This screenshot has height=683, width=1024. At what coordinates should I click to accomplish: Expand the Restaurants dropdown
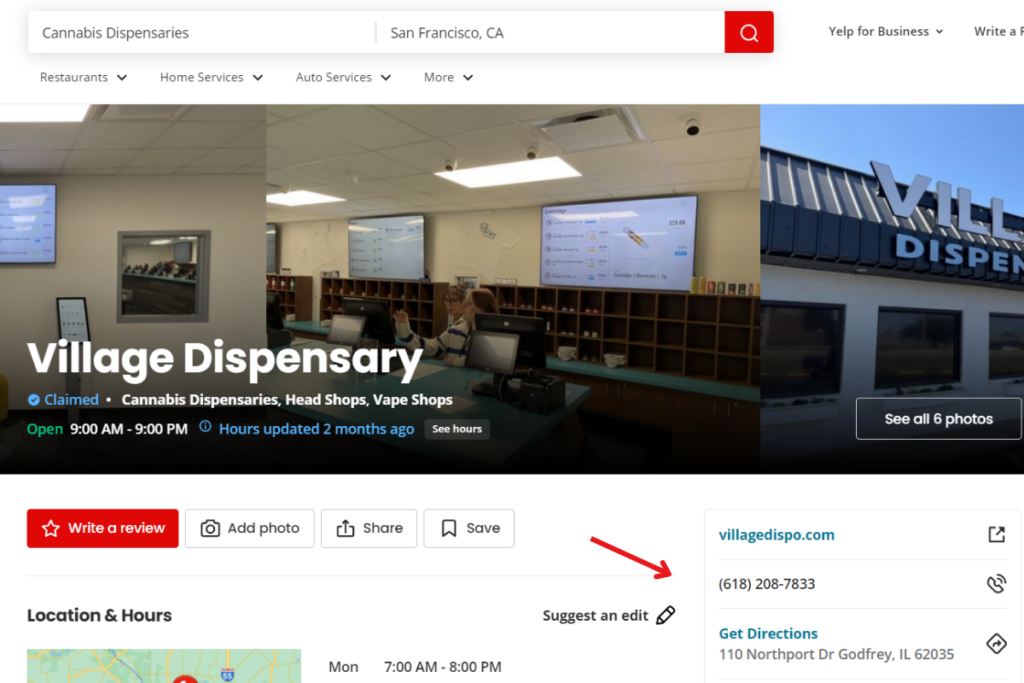click(x=83, y=77)
